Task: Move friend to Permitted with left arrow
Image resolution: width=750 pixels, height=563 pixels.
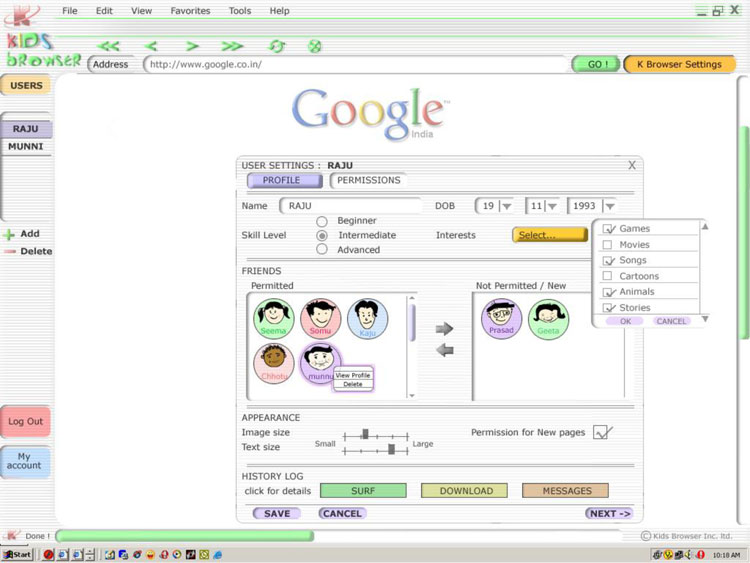Action: (x=445, y=349)
